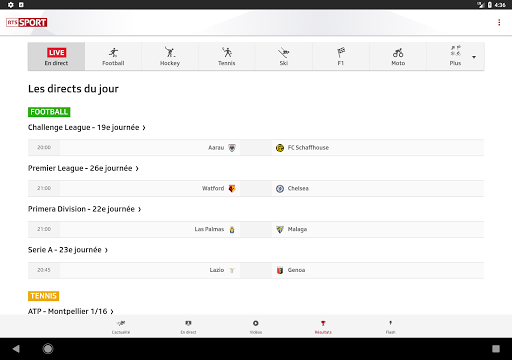Open the Aarau vs FC Schaffhouse match
This screenshot has height=360, width=512.
(x=256, y=148)
